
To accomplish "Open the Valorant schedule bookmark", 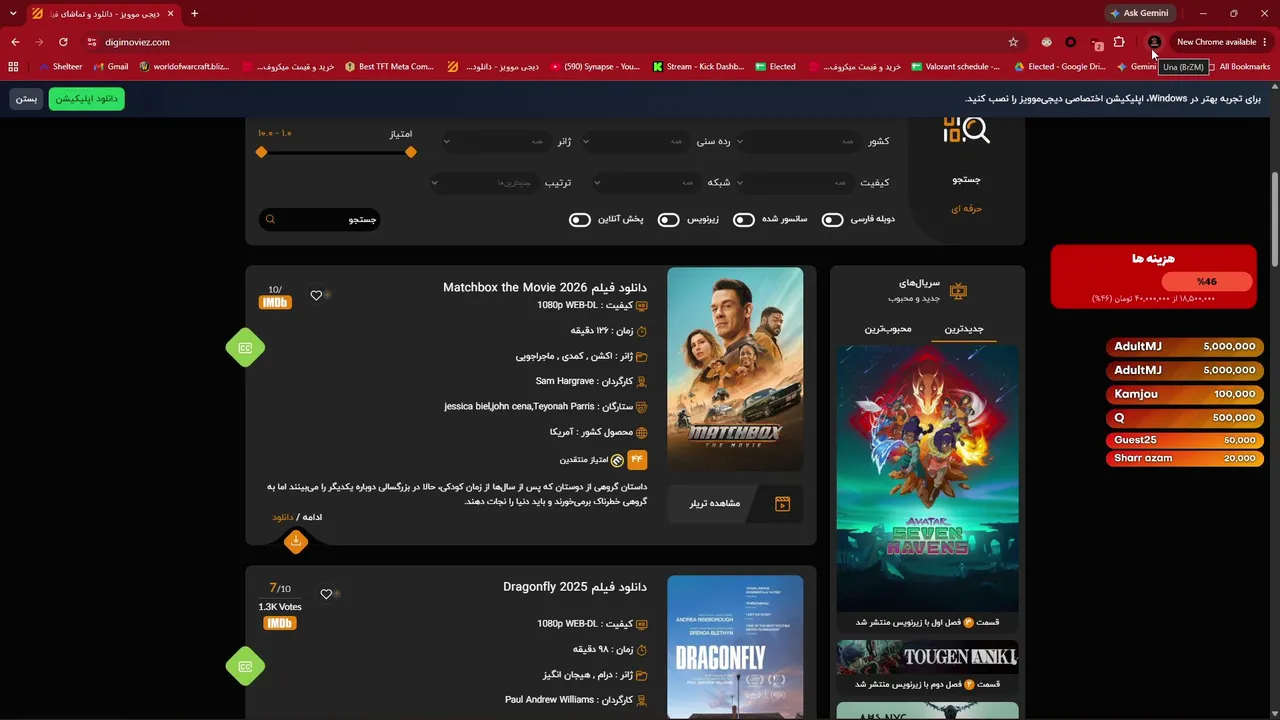I will click(x=955, y=67).
